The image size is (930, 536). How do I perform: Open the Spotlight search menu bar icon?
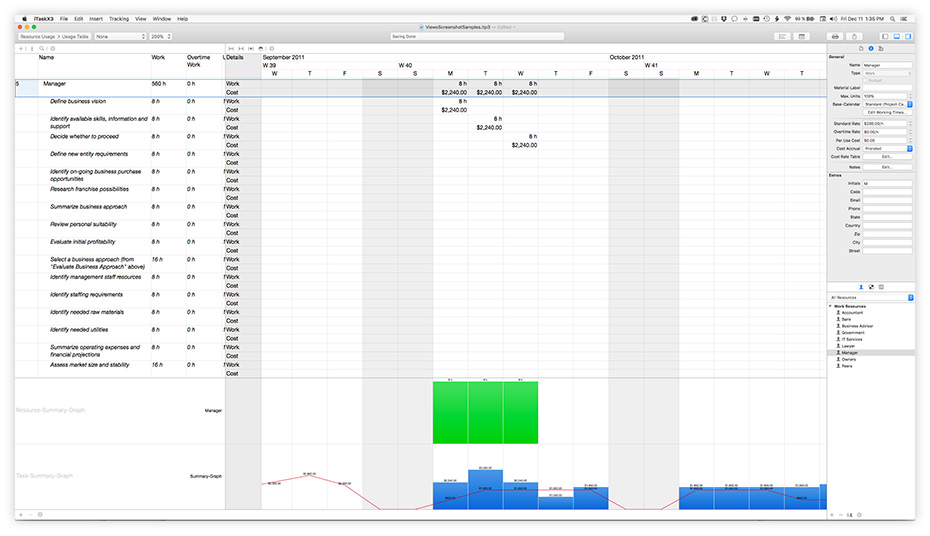coord(893,19)
